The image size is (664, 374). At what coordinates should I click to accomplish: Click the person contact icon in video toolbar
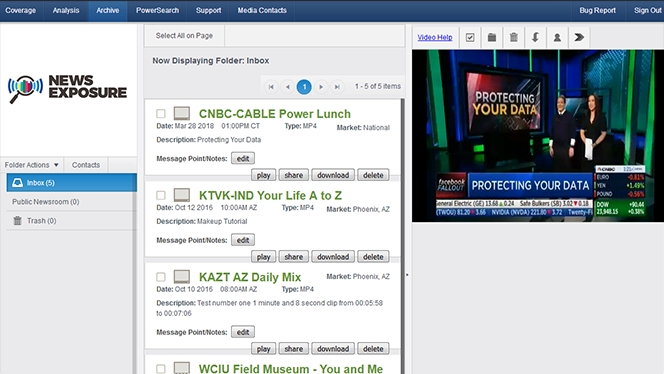pyautogui.click(x=557, y=37)
